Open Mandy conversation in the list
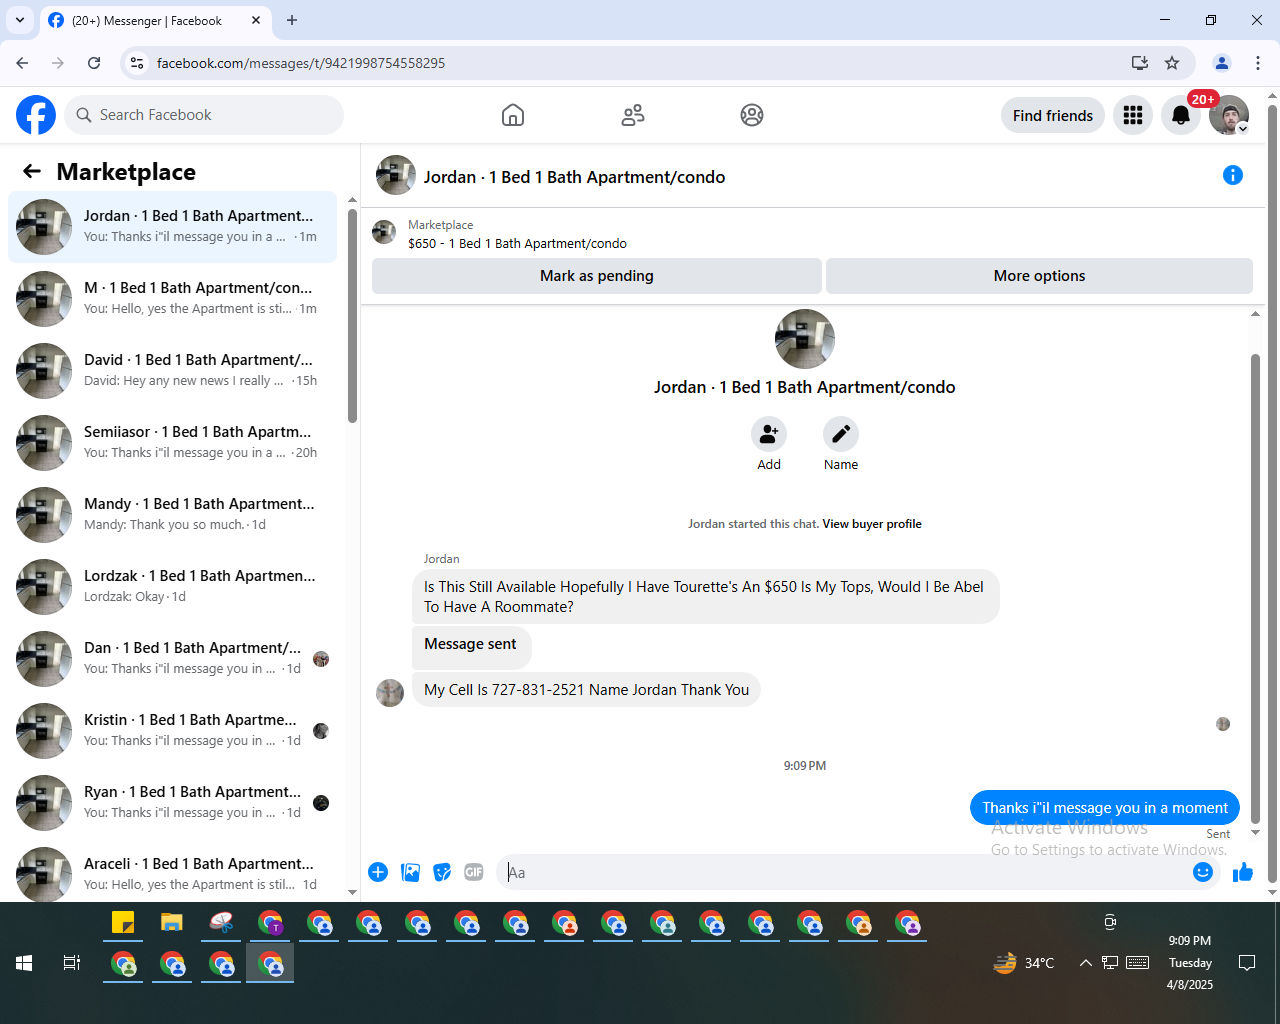Viewport: 1280px width, 1024px height. click(172, 515)
